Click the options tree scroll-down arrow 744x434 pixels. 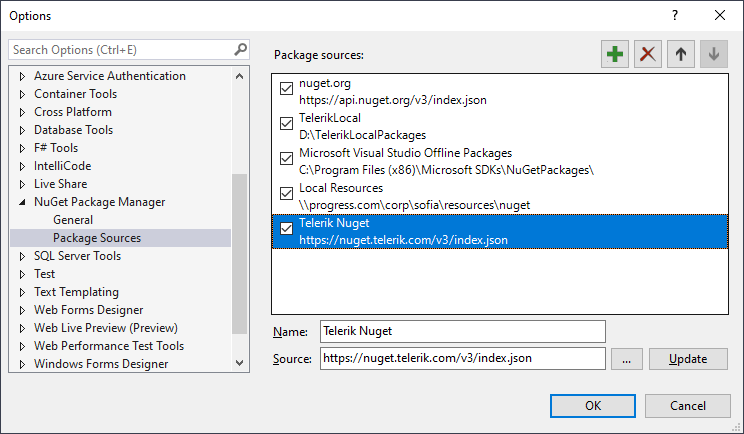tap(240, 363)
